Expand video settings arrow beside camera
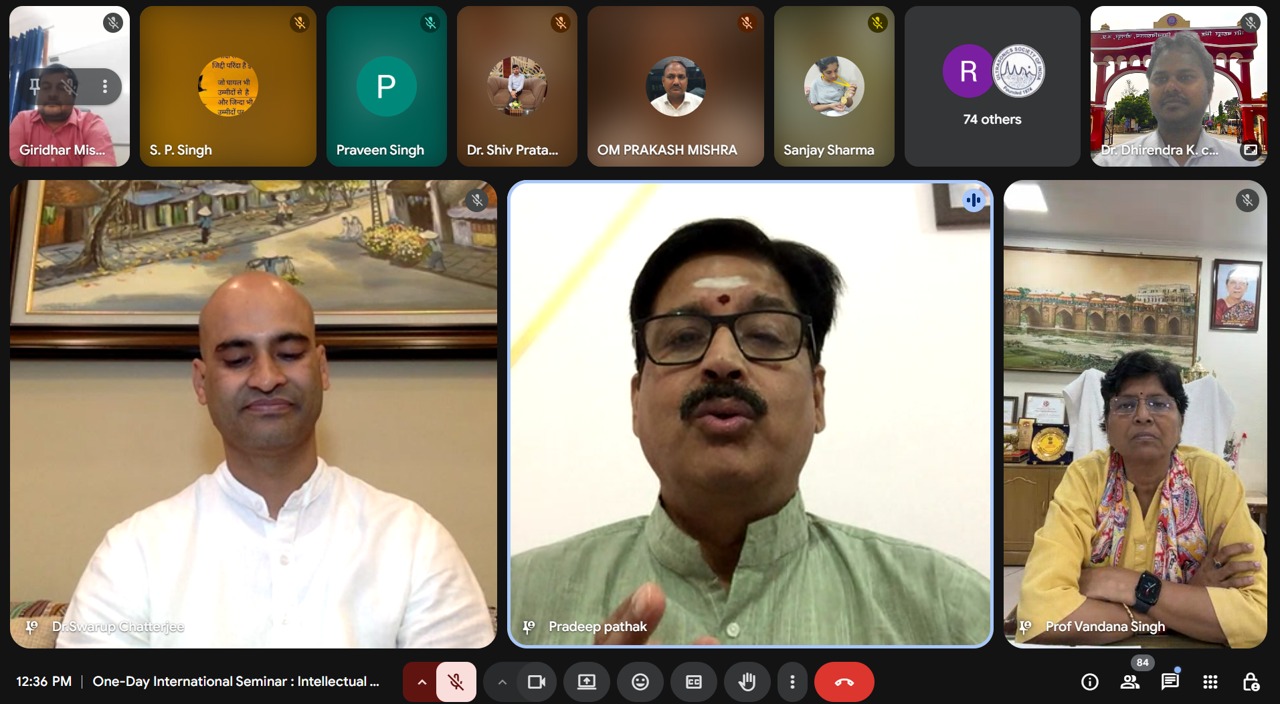Screen dimensions: 1280x704 [x=502, y=682]
